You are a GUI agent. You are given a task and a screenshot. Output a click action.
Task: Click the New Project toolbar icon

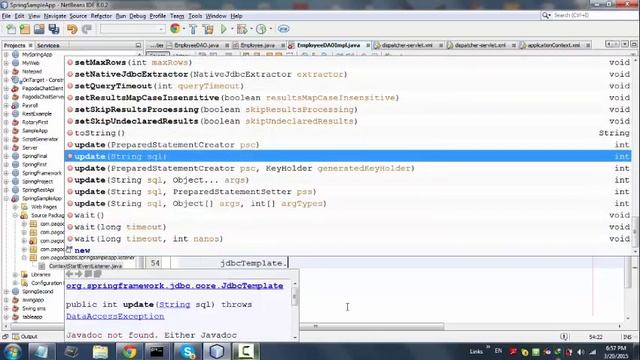25,29
